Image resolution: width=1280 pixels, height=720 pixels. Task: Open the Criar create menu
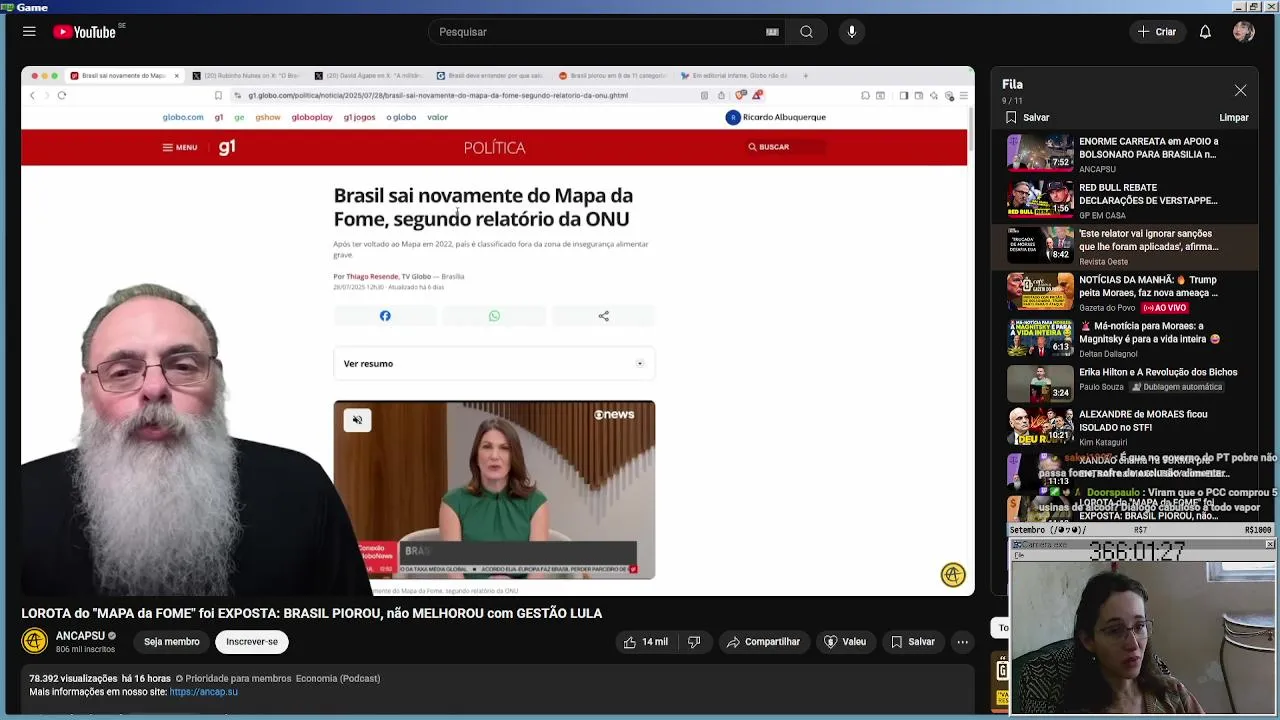pos(1157,32)
